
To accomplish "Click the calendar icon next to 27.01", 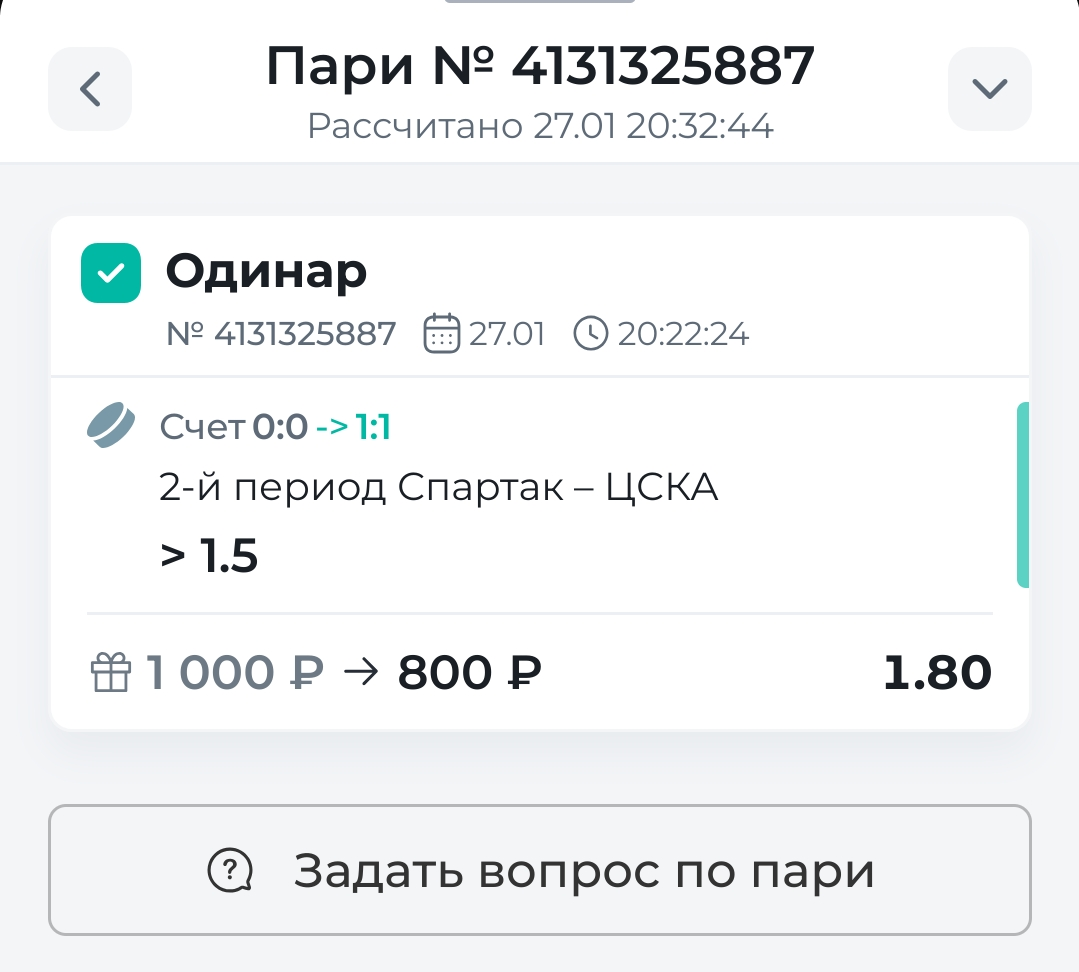I will (x=443, y=333).
